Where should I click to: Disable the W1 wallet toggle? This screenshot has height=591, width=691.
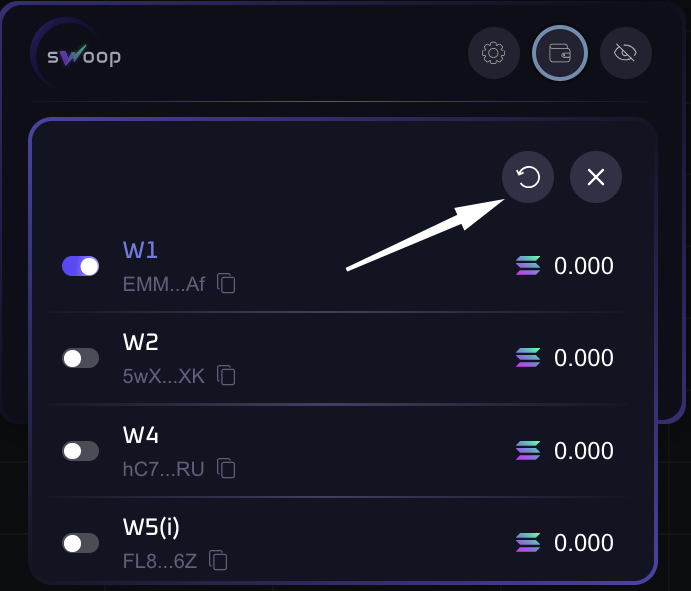81,266
